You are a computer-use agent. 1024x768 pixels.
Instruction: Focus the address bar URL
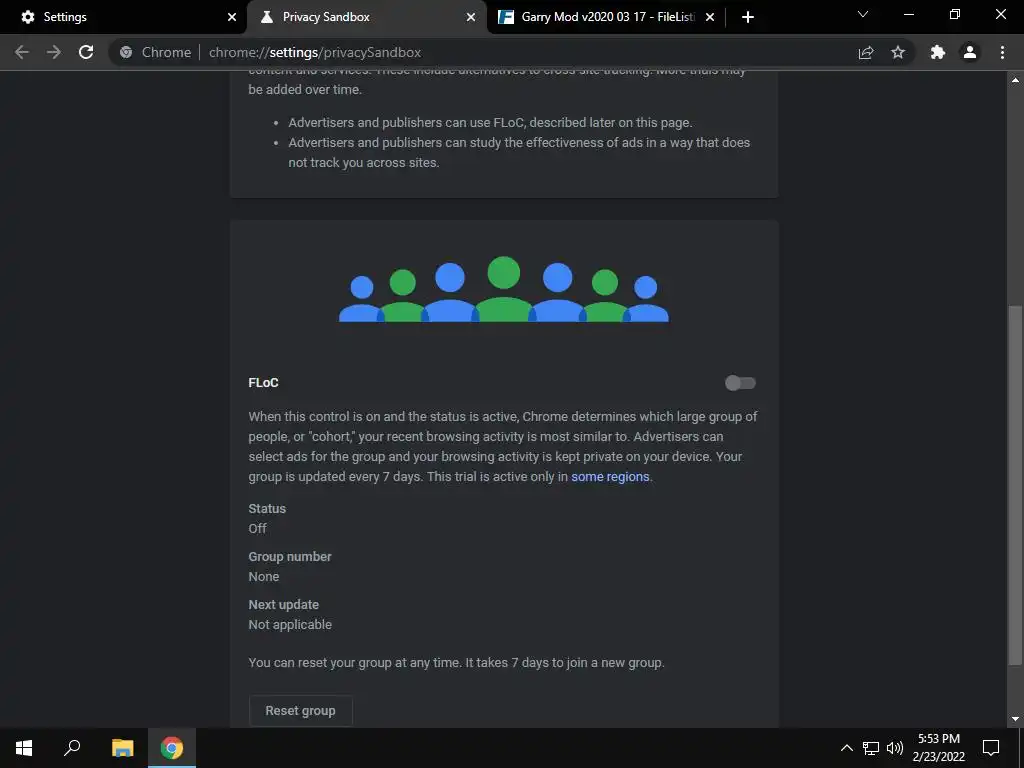click(315, 52)
